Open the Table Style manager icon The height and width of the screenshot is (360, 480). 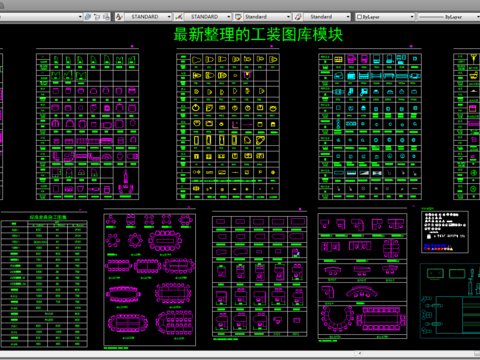tap(238, 17)
